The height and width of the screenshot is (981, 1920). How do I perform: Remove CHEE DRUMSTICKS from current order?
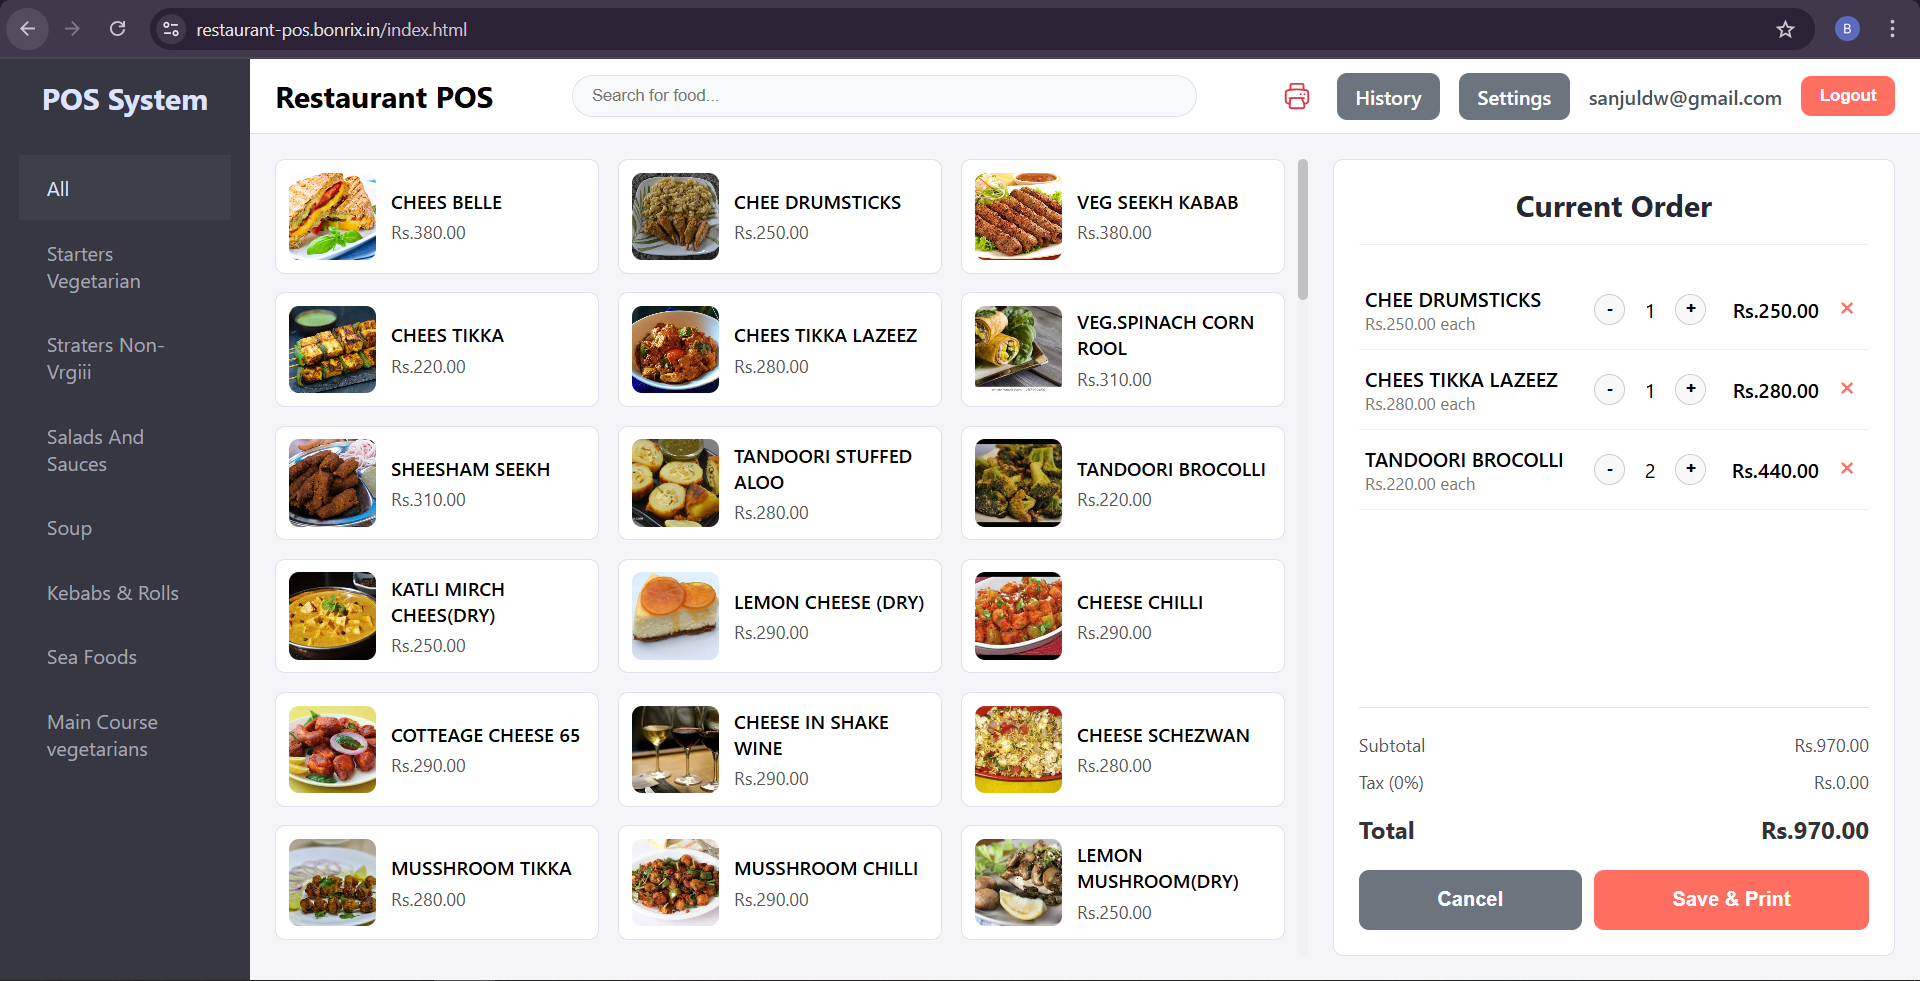point(1847,309)
